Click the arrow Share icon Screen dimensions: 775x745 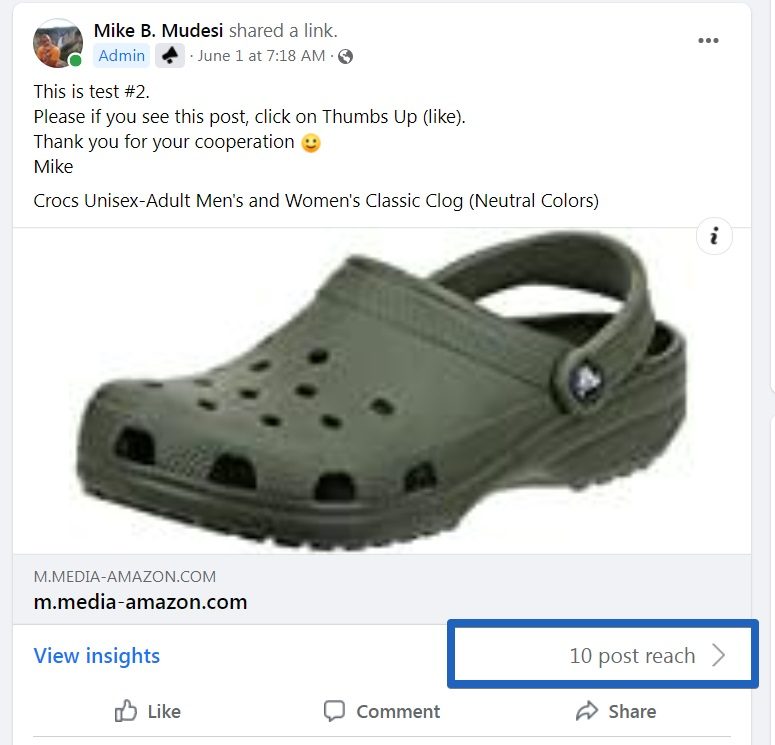[587, 711]
